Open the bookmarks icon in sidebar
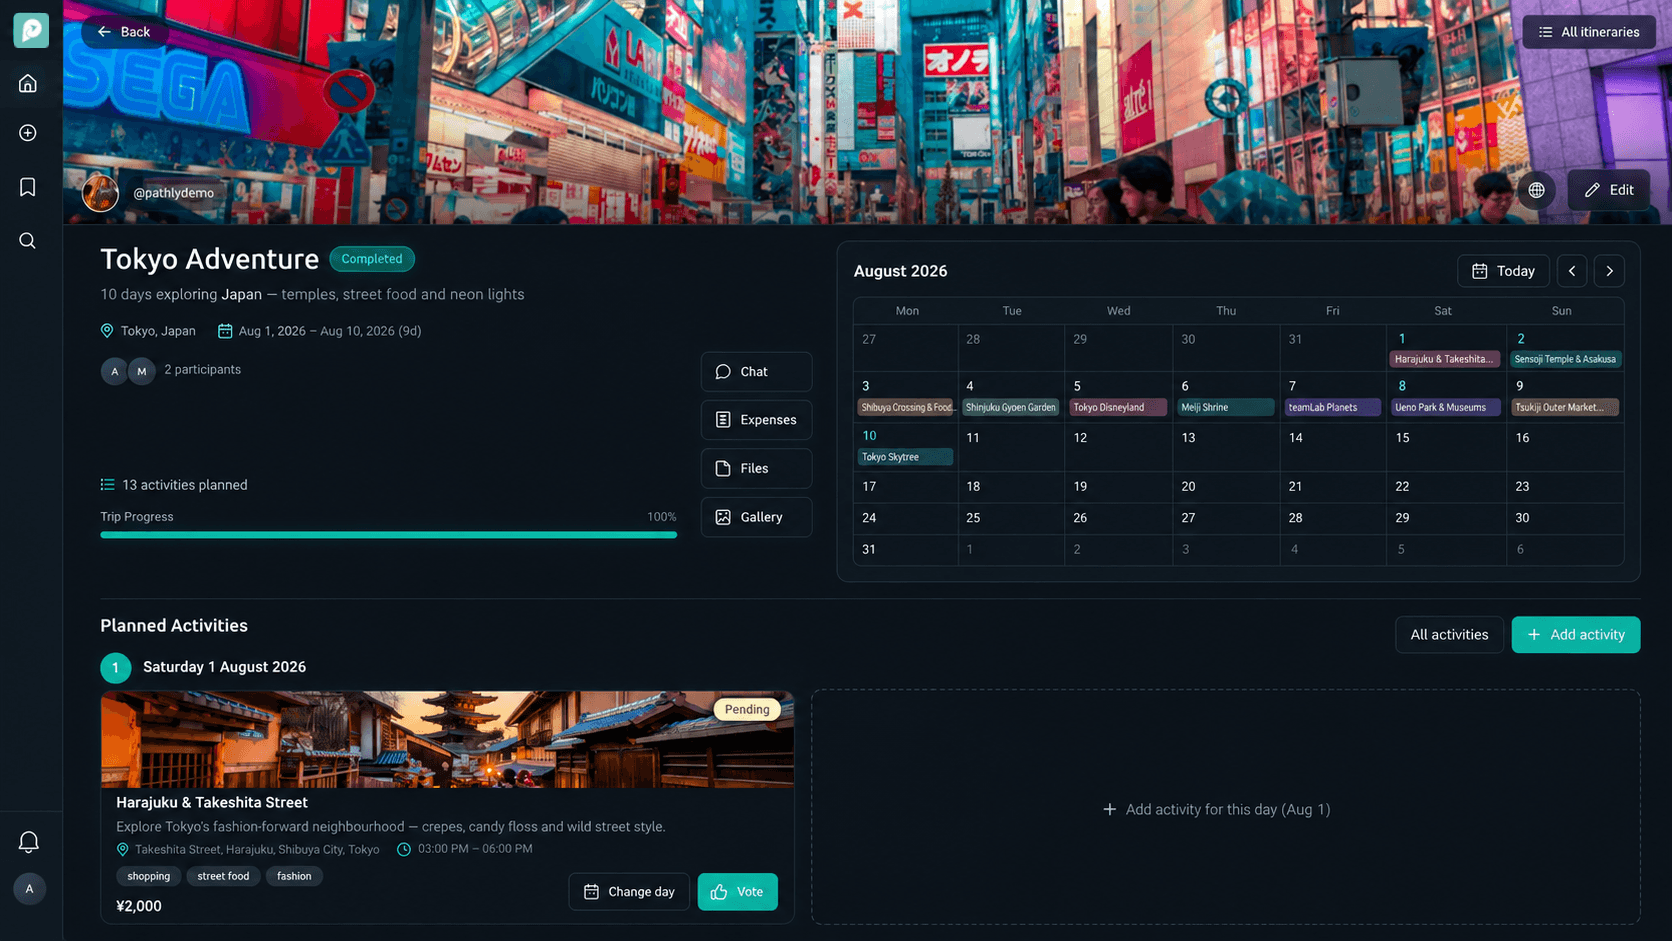This screenshot has width=1672, height=941. [x=28, y=187]
